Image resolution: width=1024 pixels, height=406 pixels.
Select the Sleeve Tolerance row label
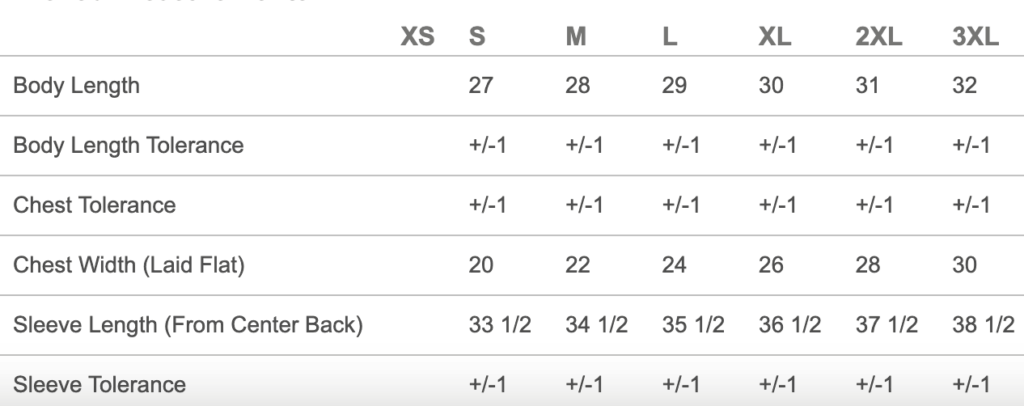tap(99, 384)
